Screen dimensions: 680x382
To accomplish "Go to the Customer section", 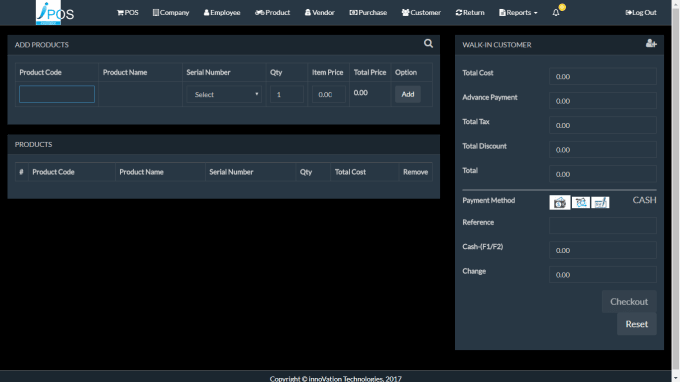I will [x=421, y=13].
